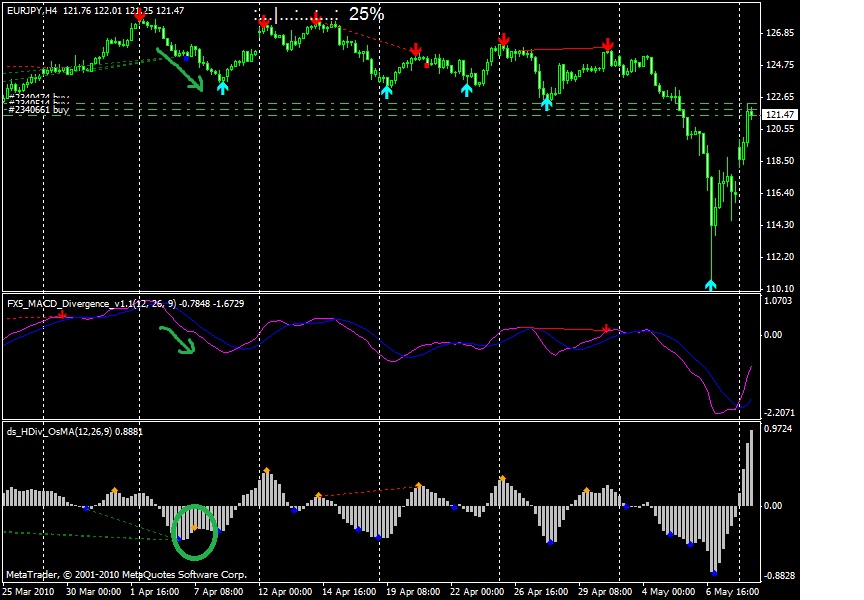The image size is (864, 600).
Task: Click the 0.9724 OsMA scale maximum
Action: coord(779,429)
